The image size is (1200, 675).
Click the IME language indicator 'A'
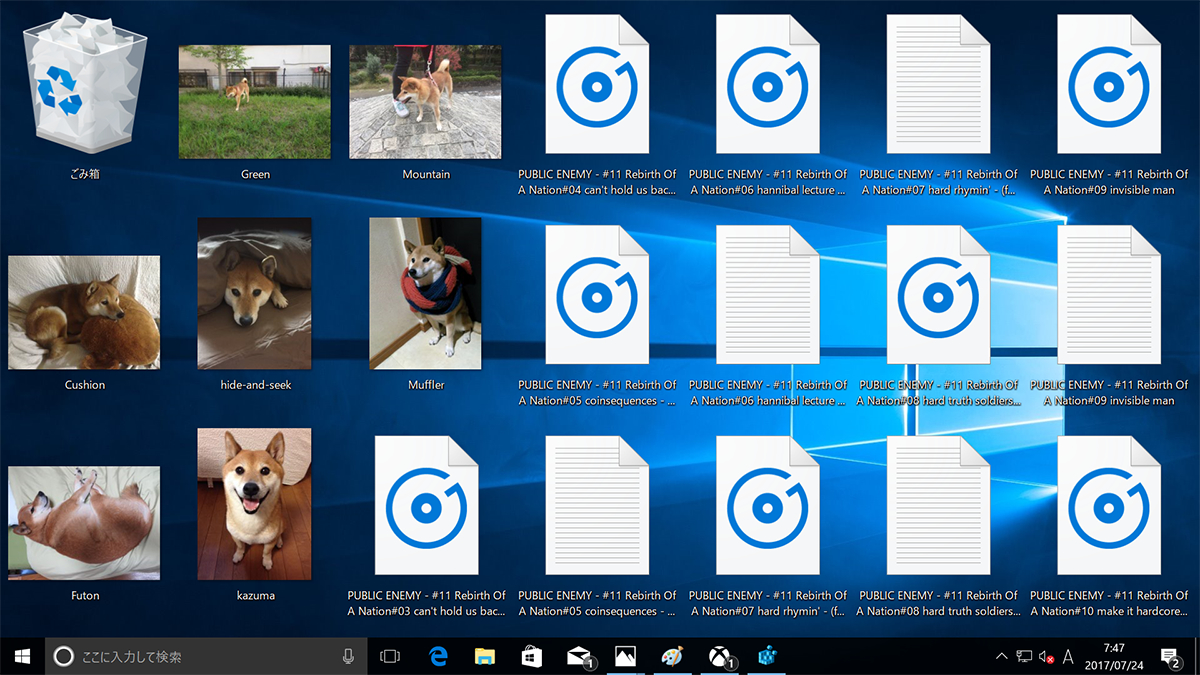pos(1068,657)
